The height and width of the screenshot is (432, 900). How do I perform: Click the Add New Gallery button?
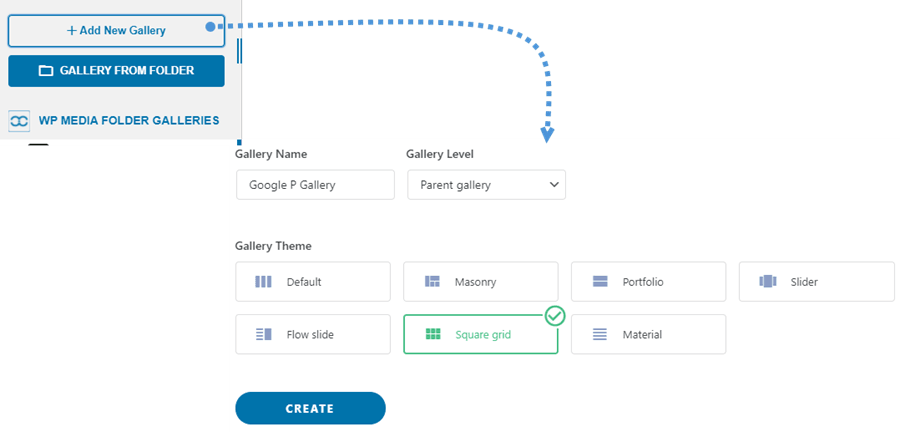pyautogui.click(x=116, y=30)
